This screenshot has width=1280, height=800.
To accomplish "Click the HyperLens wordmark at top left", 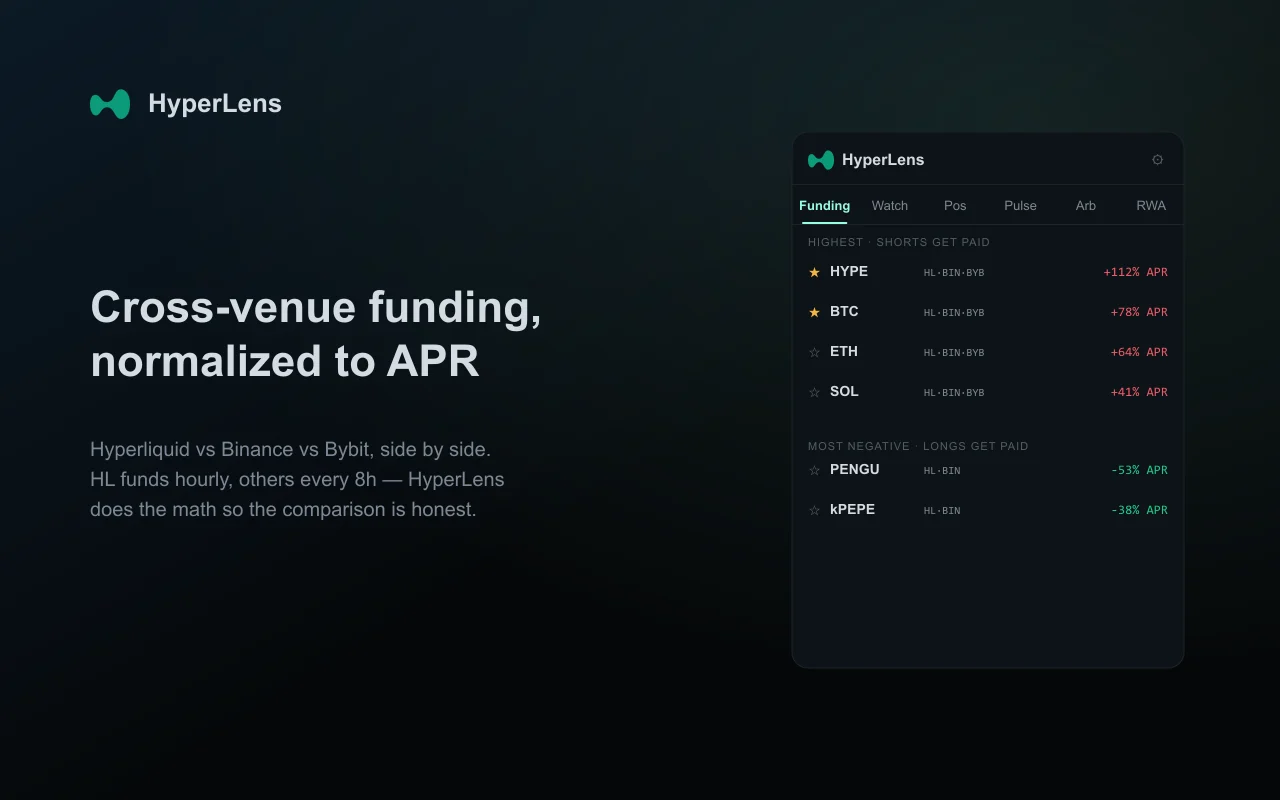I will point(215,104).
